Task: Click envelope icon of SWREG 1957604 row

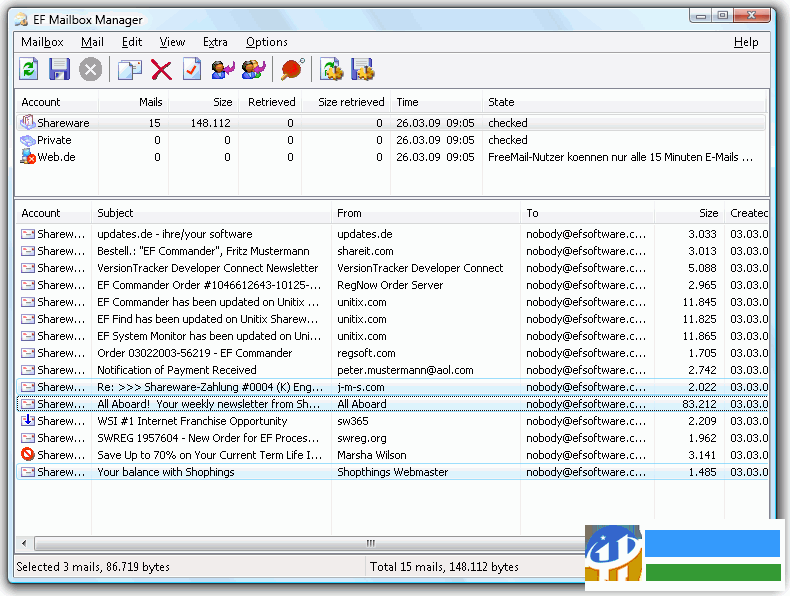Action: (x=28, y=438)
